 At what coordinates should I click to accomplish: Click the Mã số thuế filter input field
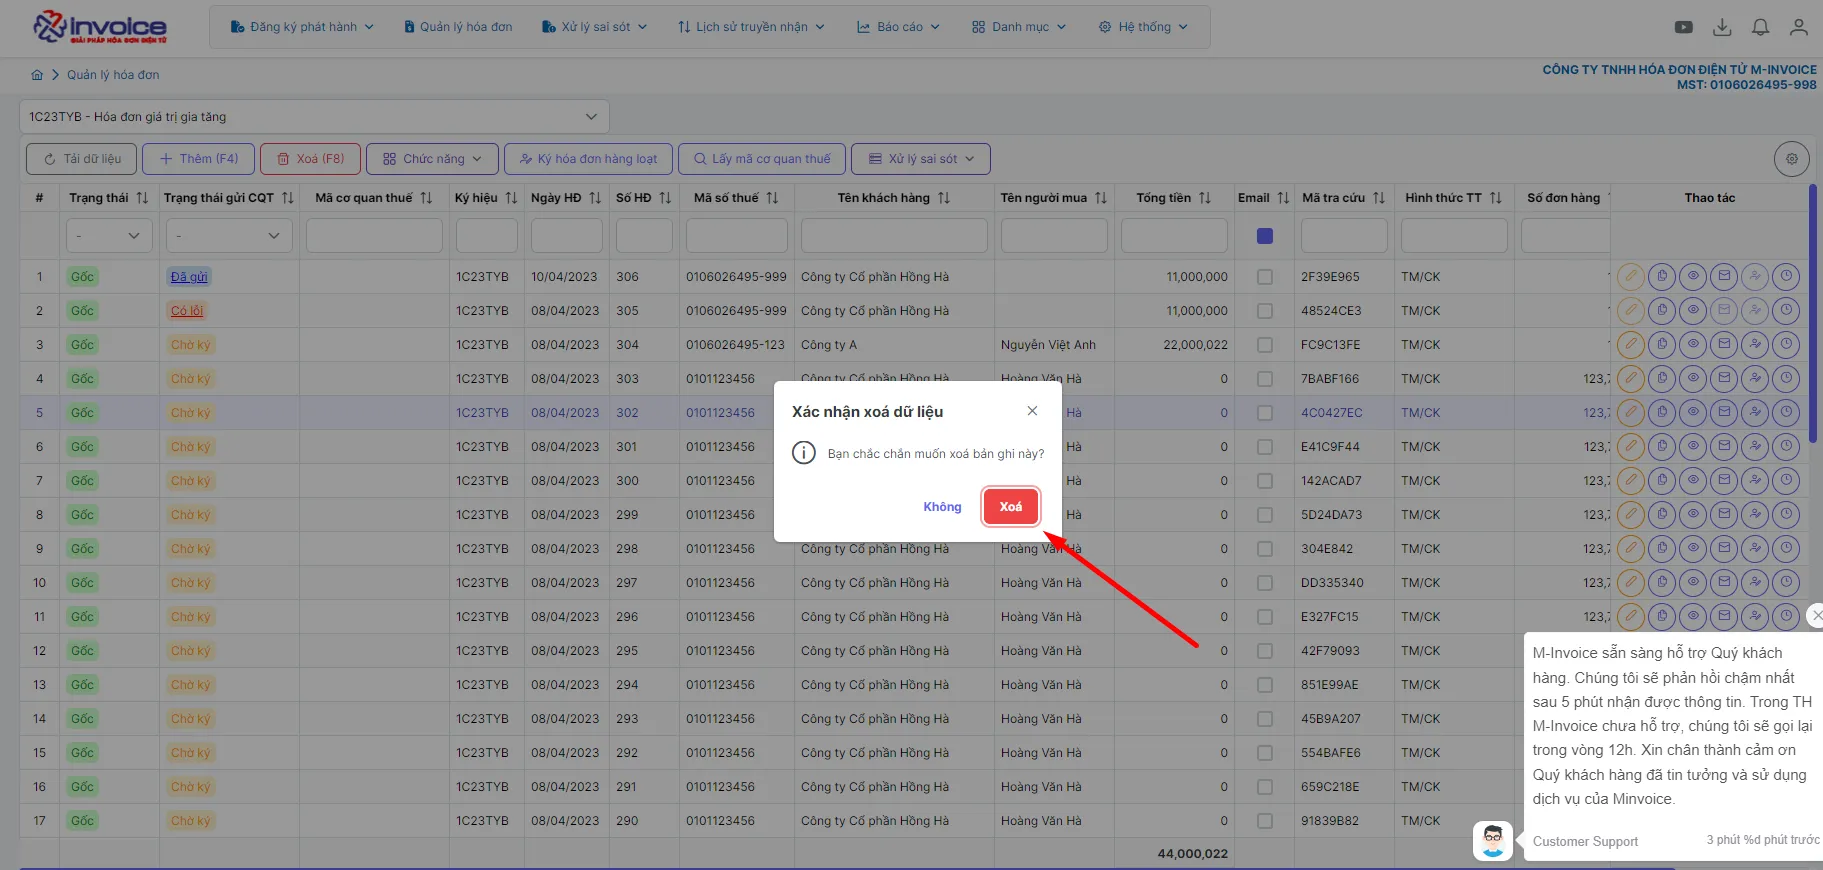[x=737, y=236]
